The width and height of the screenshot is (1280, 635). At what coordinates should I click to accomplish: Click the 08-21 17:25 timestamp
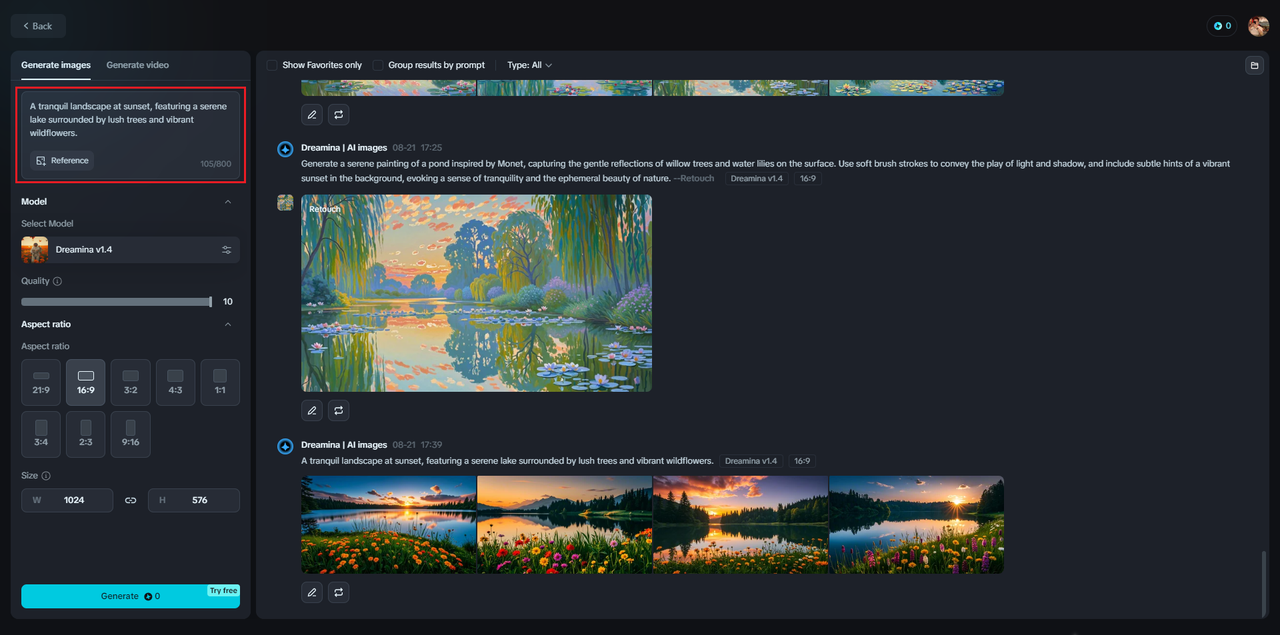417,148
